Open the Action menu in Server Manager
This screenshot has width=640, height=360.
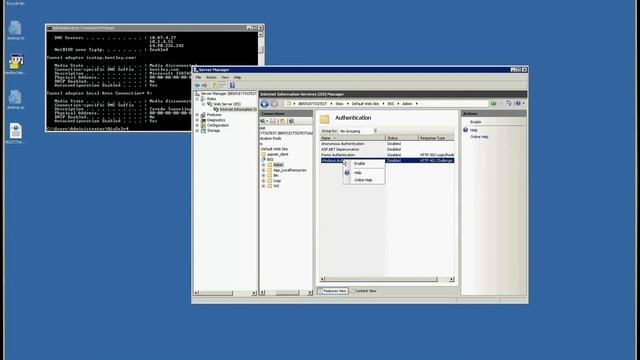pos(211,77)
